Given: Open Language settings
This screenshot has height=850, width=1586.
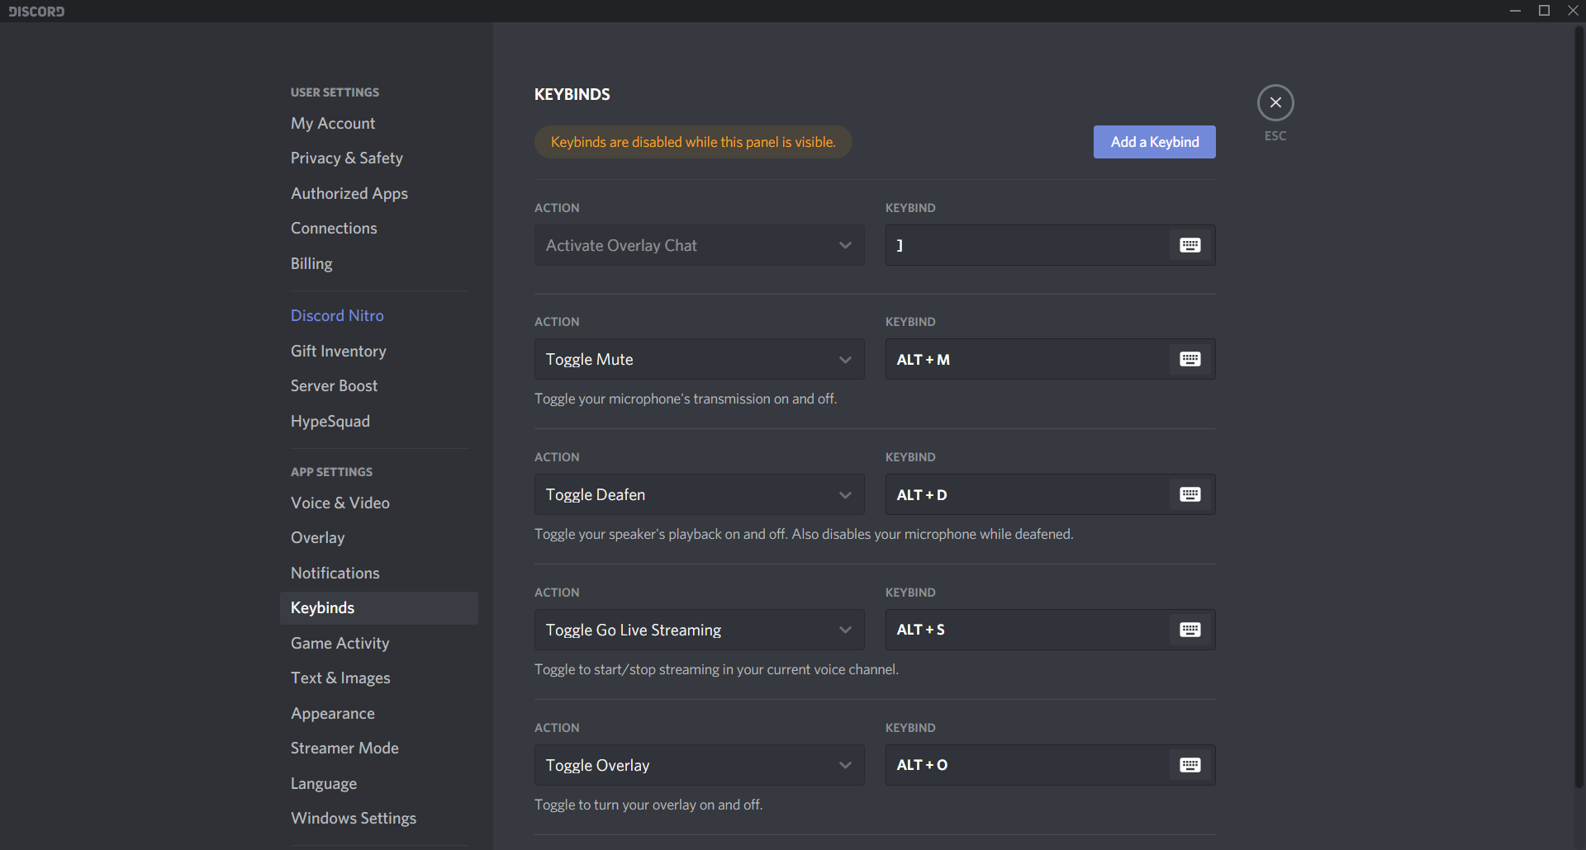Looking at the screenshot, I should click(379, 783).
